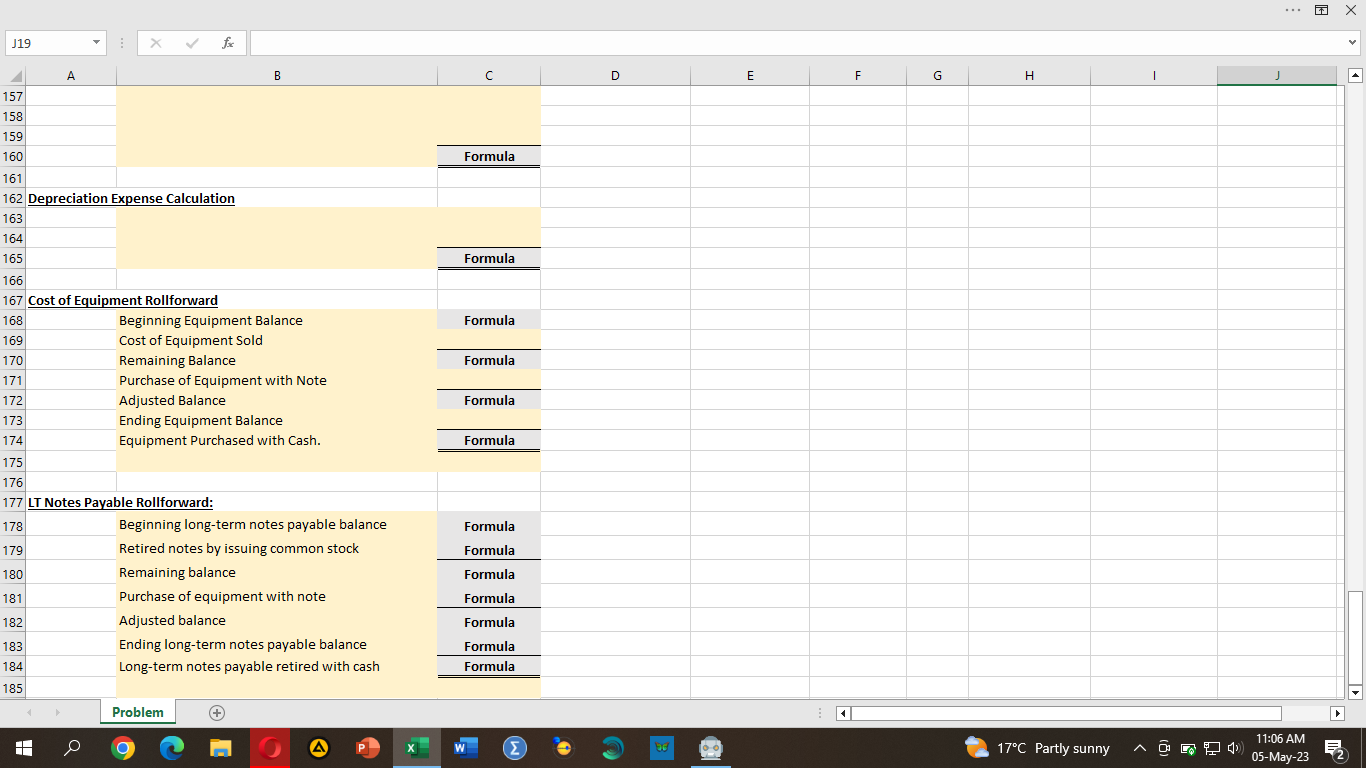The image size is (1366, 768).
Task: Click the horizontal scrollbar left arrow
Action: coord(842,713)
